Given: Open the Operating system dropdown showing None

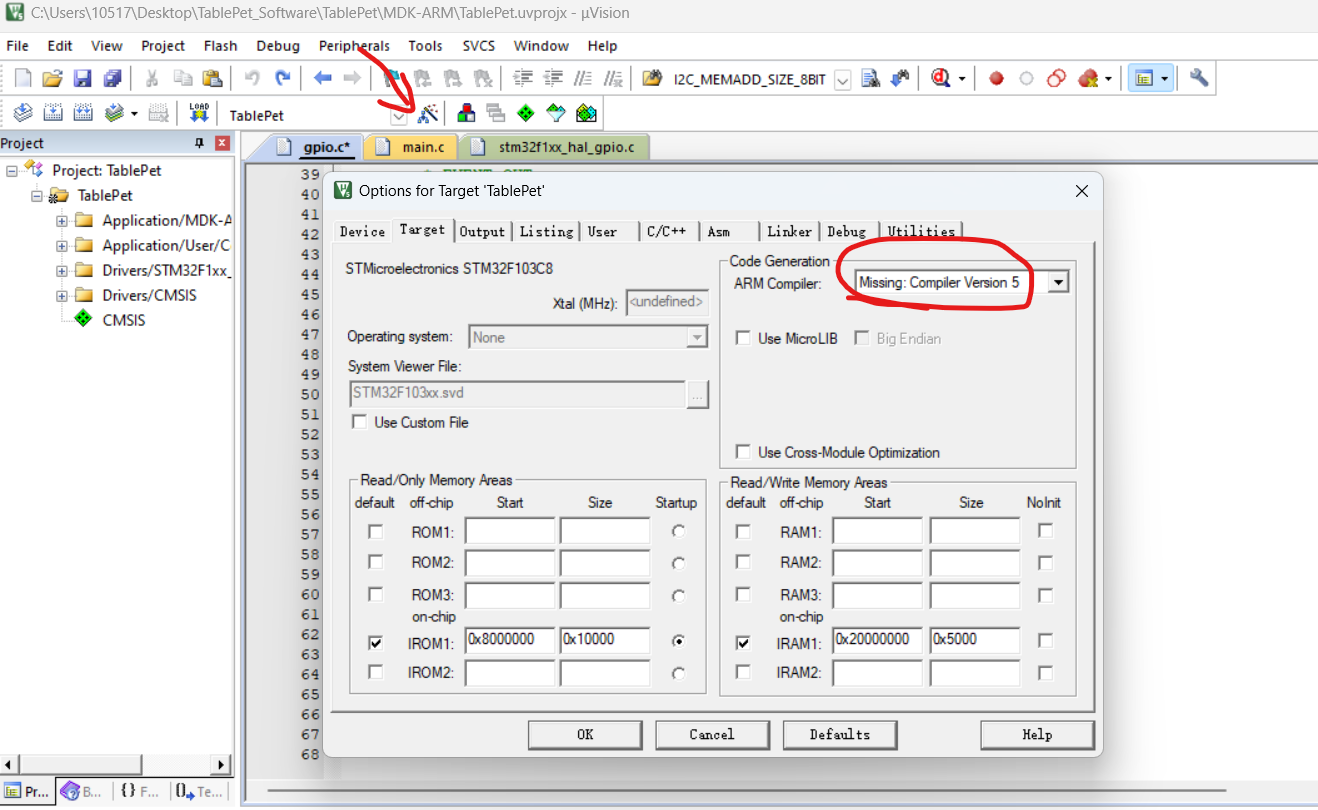Looking at the screenshot, I should 697,337.
